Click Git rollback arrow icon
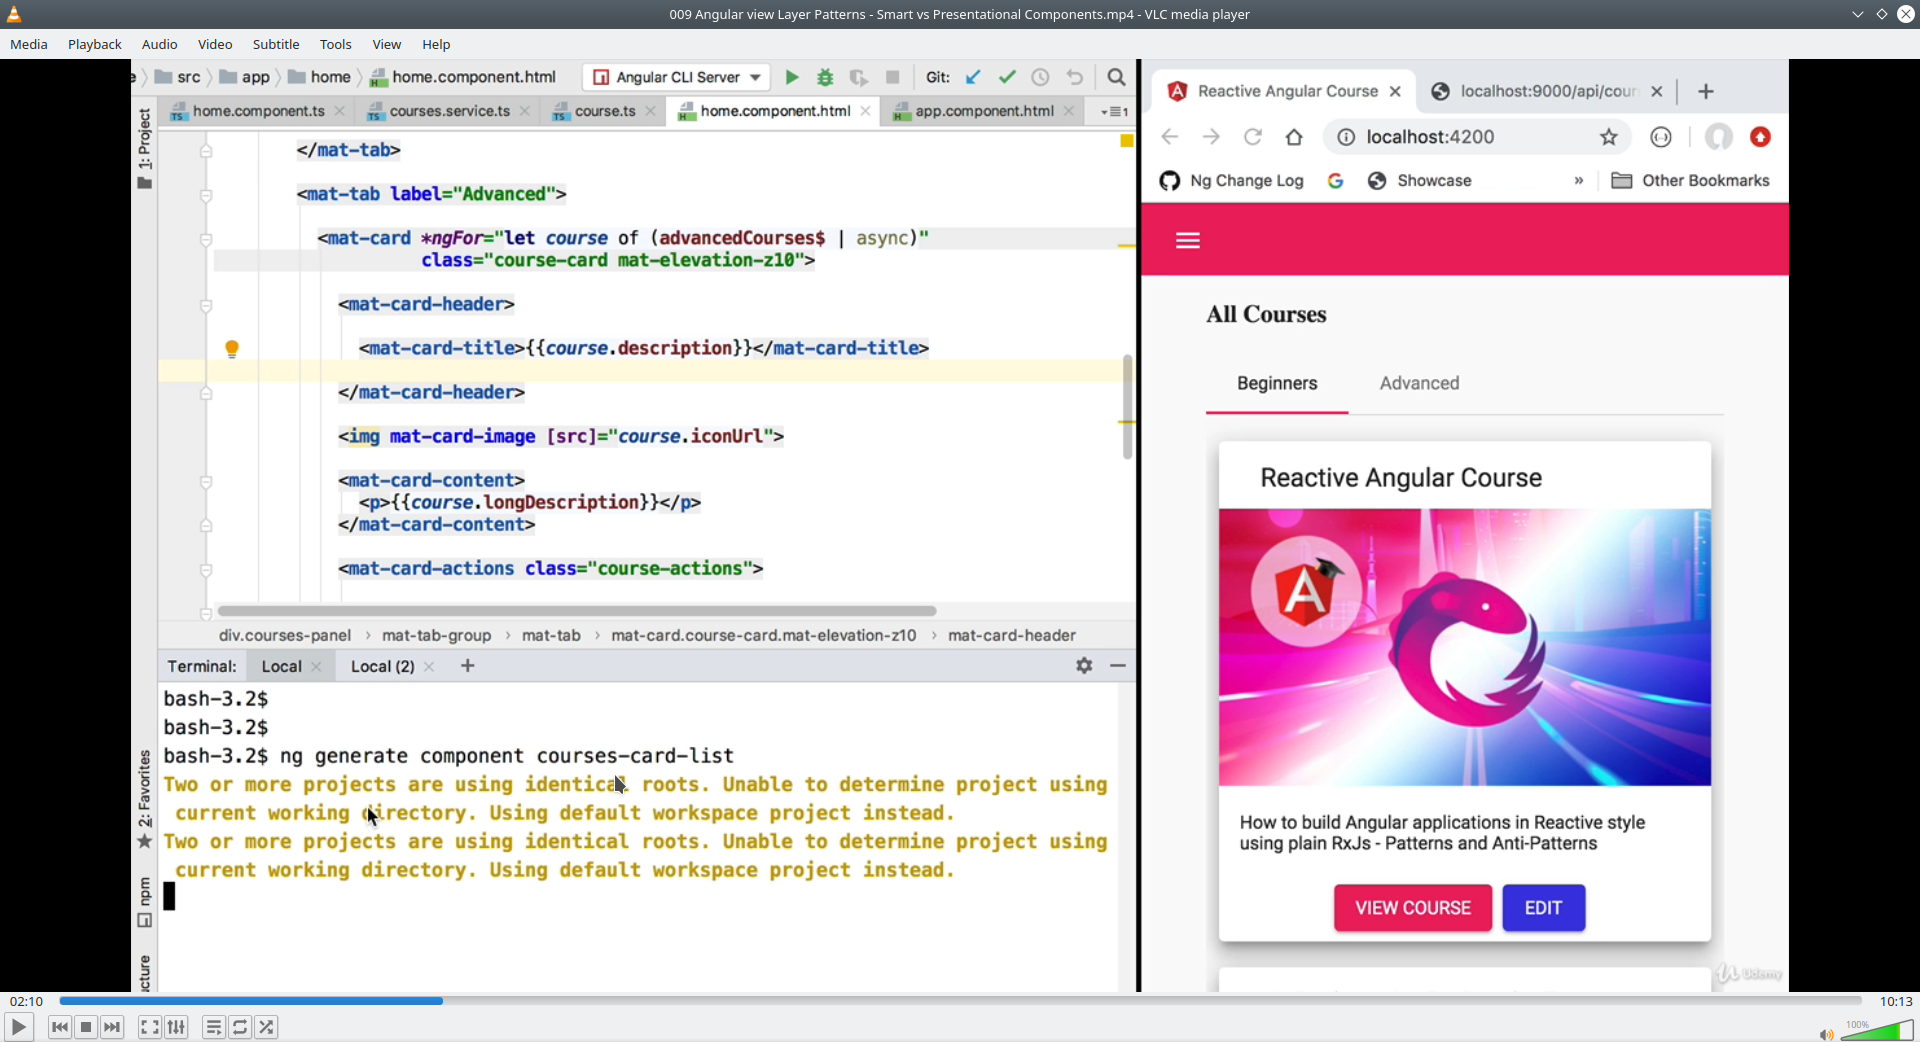1920x1042 pixels. coord(1075,77)
